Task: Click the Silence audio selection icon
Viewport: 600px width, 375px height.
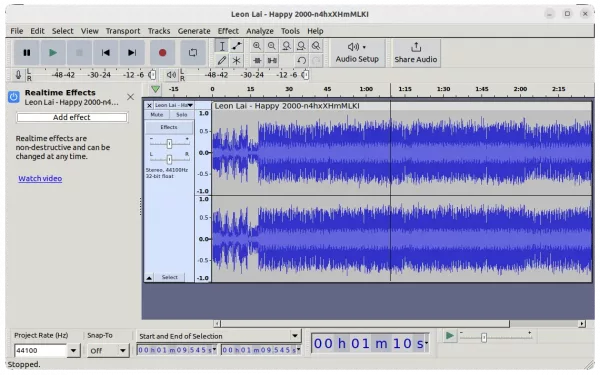Action: pos(272,60)
